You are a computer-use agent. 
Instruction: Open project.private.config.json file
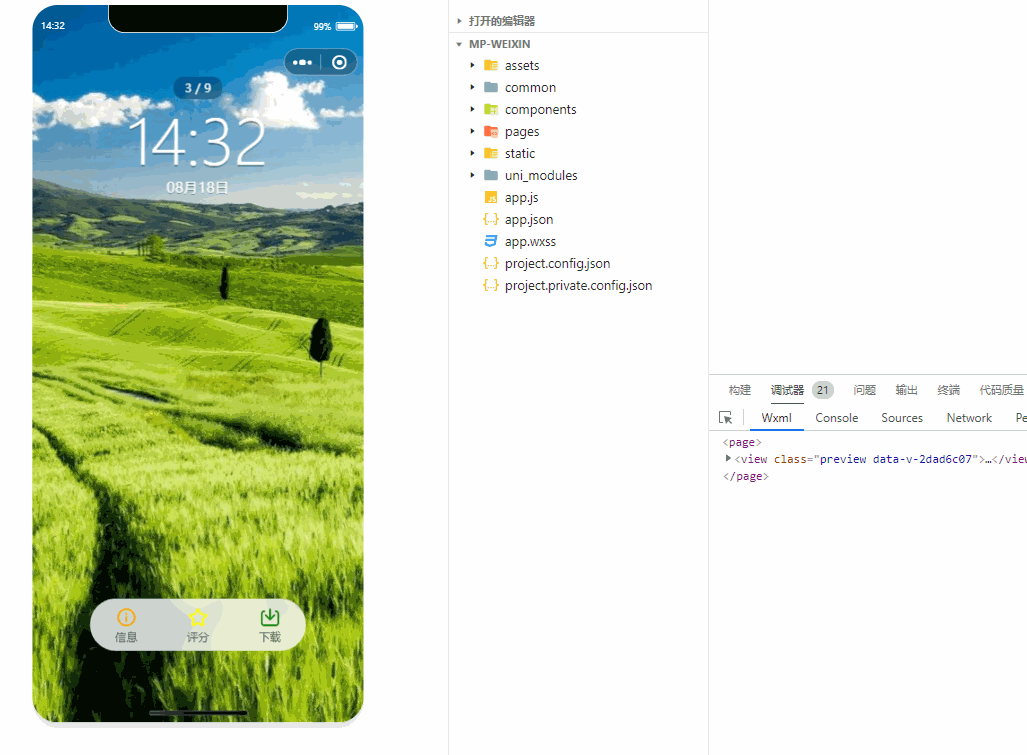pos(578,285)
